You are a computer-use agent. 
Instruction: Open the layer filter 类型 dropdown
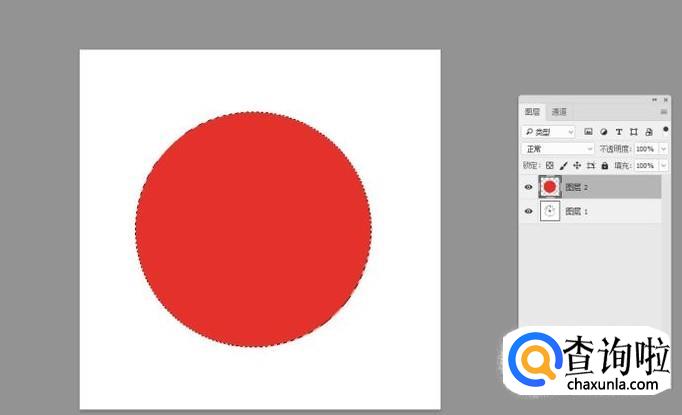(x=548, y=132)
